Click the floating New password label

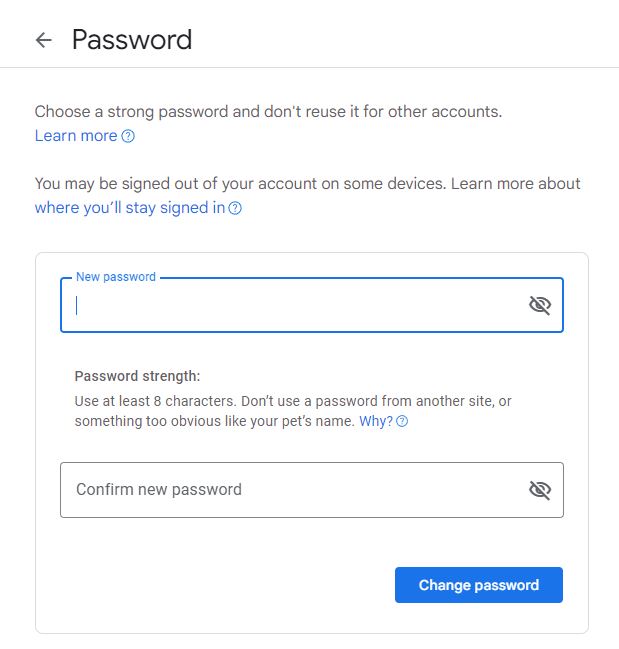coord(116,277)
